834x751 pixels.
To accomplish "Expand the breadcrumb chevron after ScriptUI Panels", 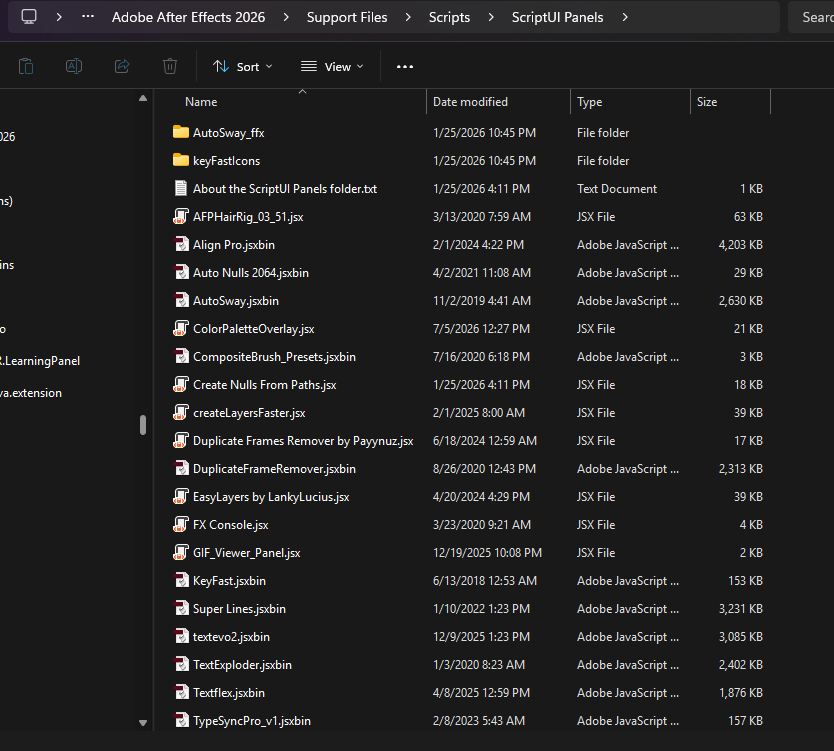I will 625,17.
